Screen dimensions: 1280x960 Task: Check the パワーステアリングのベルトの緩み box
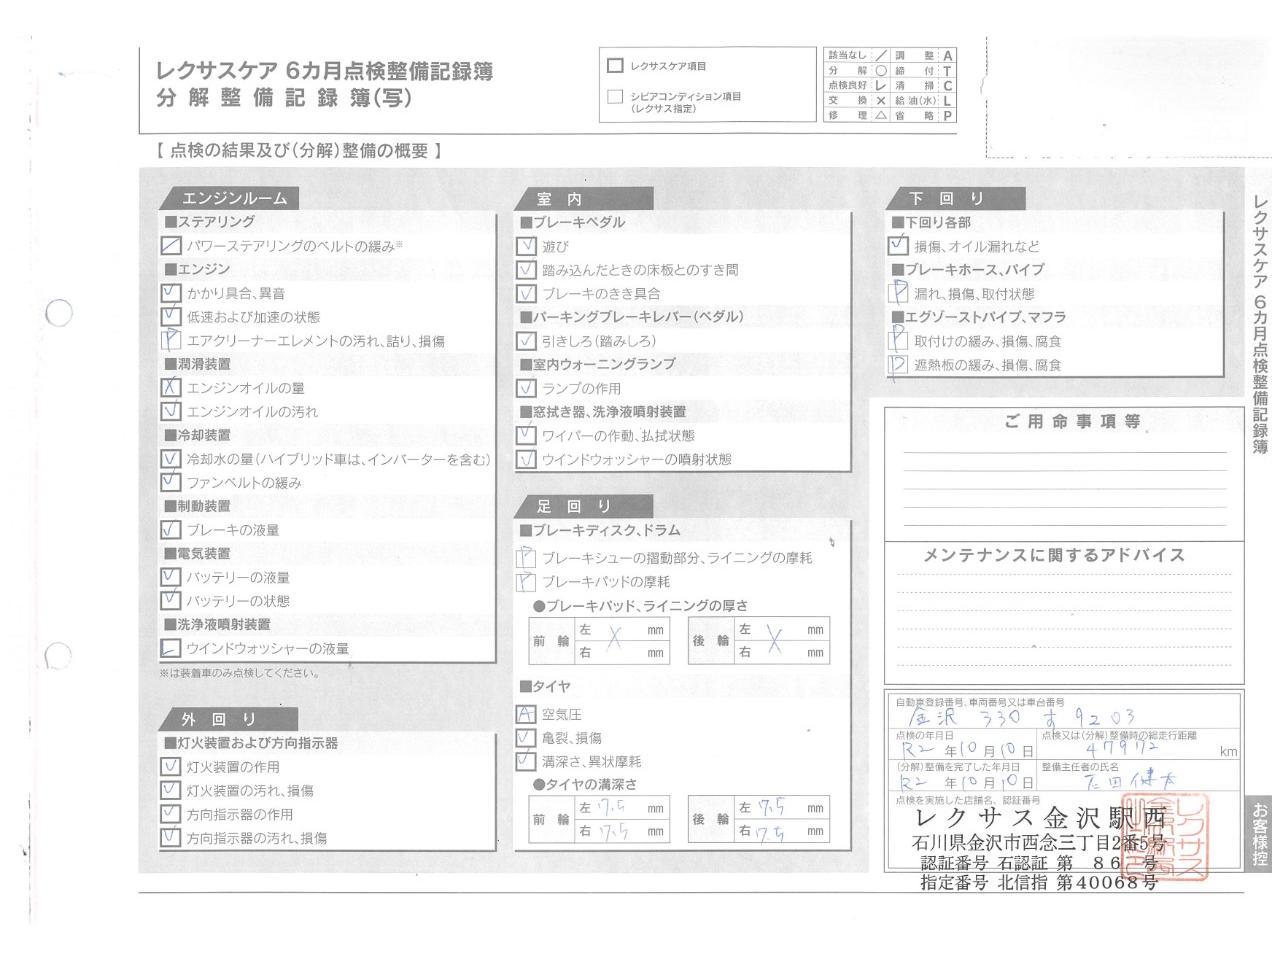click(x=171, y=246)
